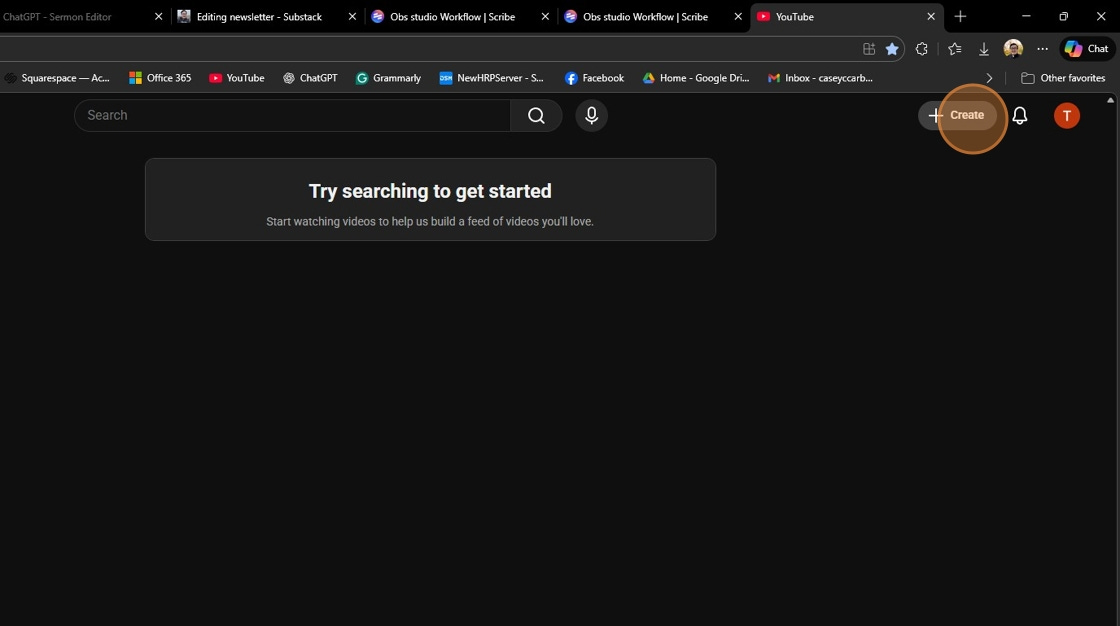Restore down the browser window
The image size is (1120, 626).
(x=1064, y=16)
